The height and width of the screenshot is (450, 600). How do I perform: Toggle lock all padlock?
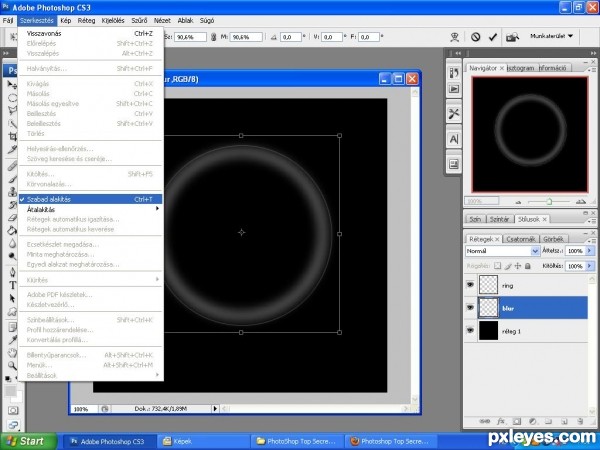528,266
